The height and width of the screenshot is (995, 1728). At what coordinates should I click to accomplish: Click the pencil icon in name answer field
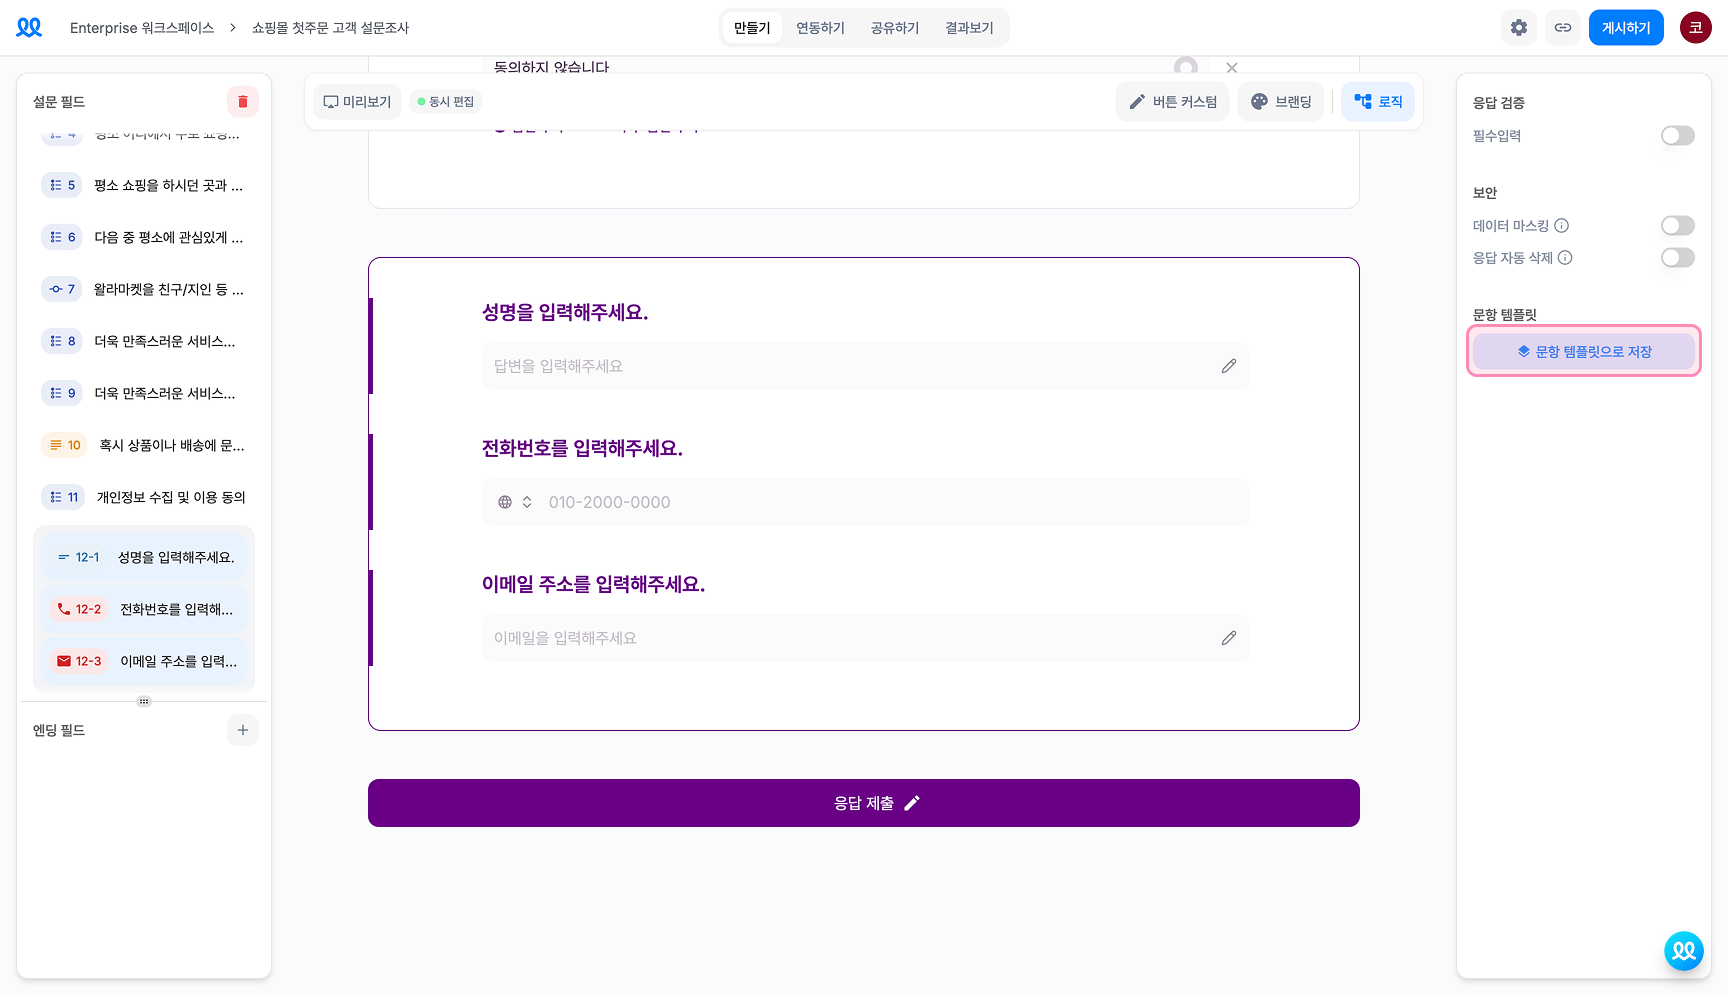[1229, 366]
